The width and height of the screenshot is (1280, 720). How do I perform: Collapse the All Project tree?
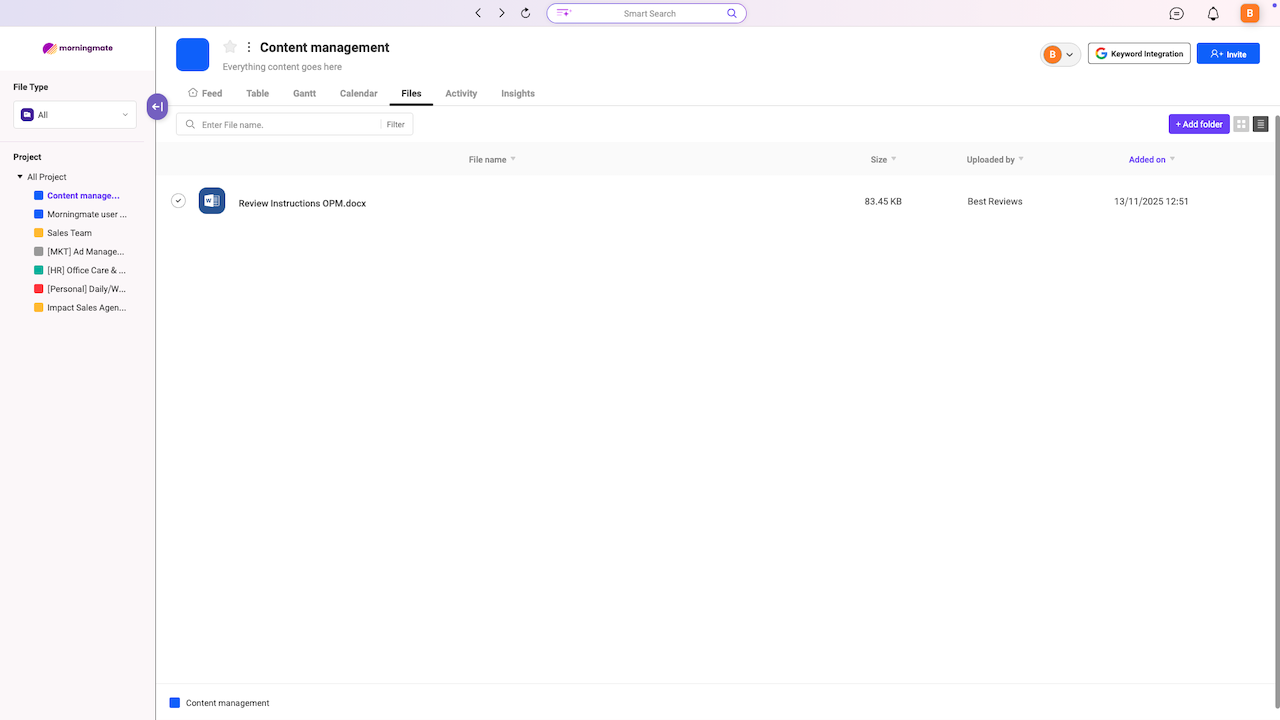(20, 177)
